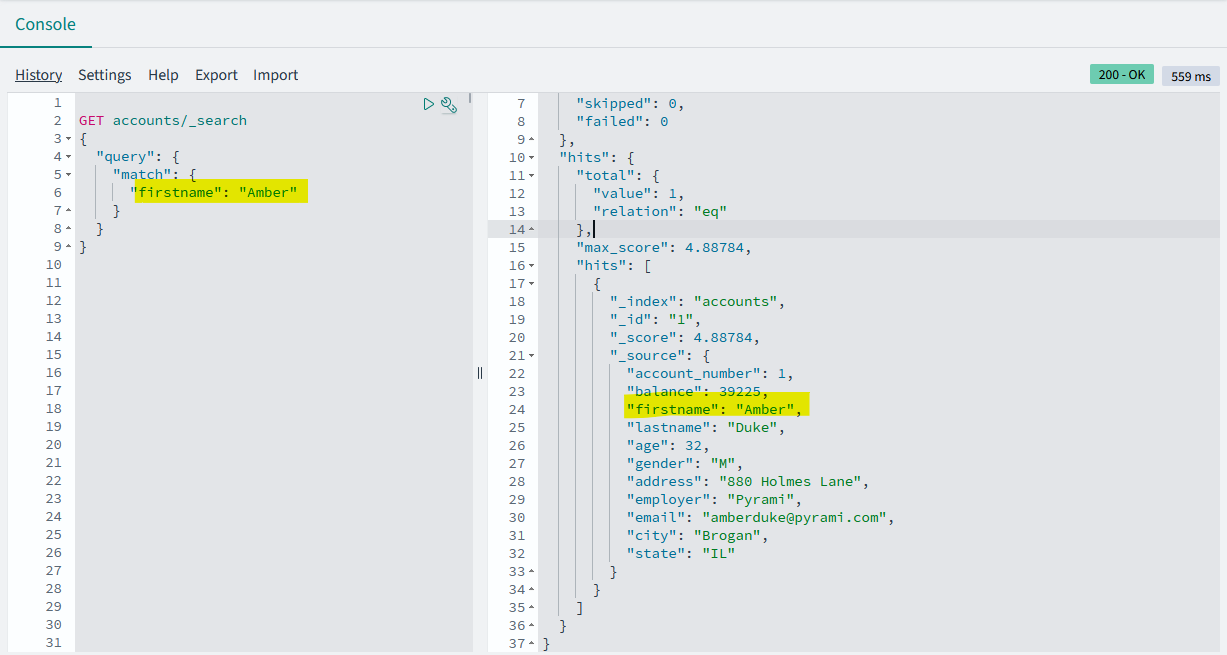Open the wrench request options icon
1227x655 pixels.
448,104
